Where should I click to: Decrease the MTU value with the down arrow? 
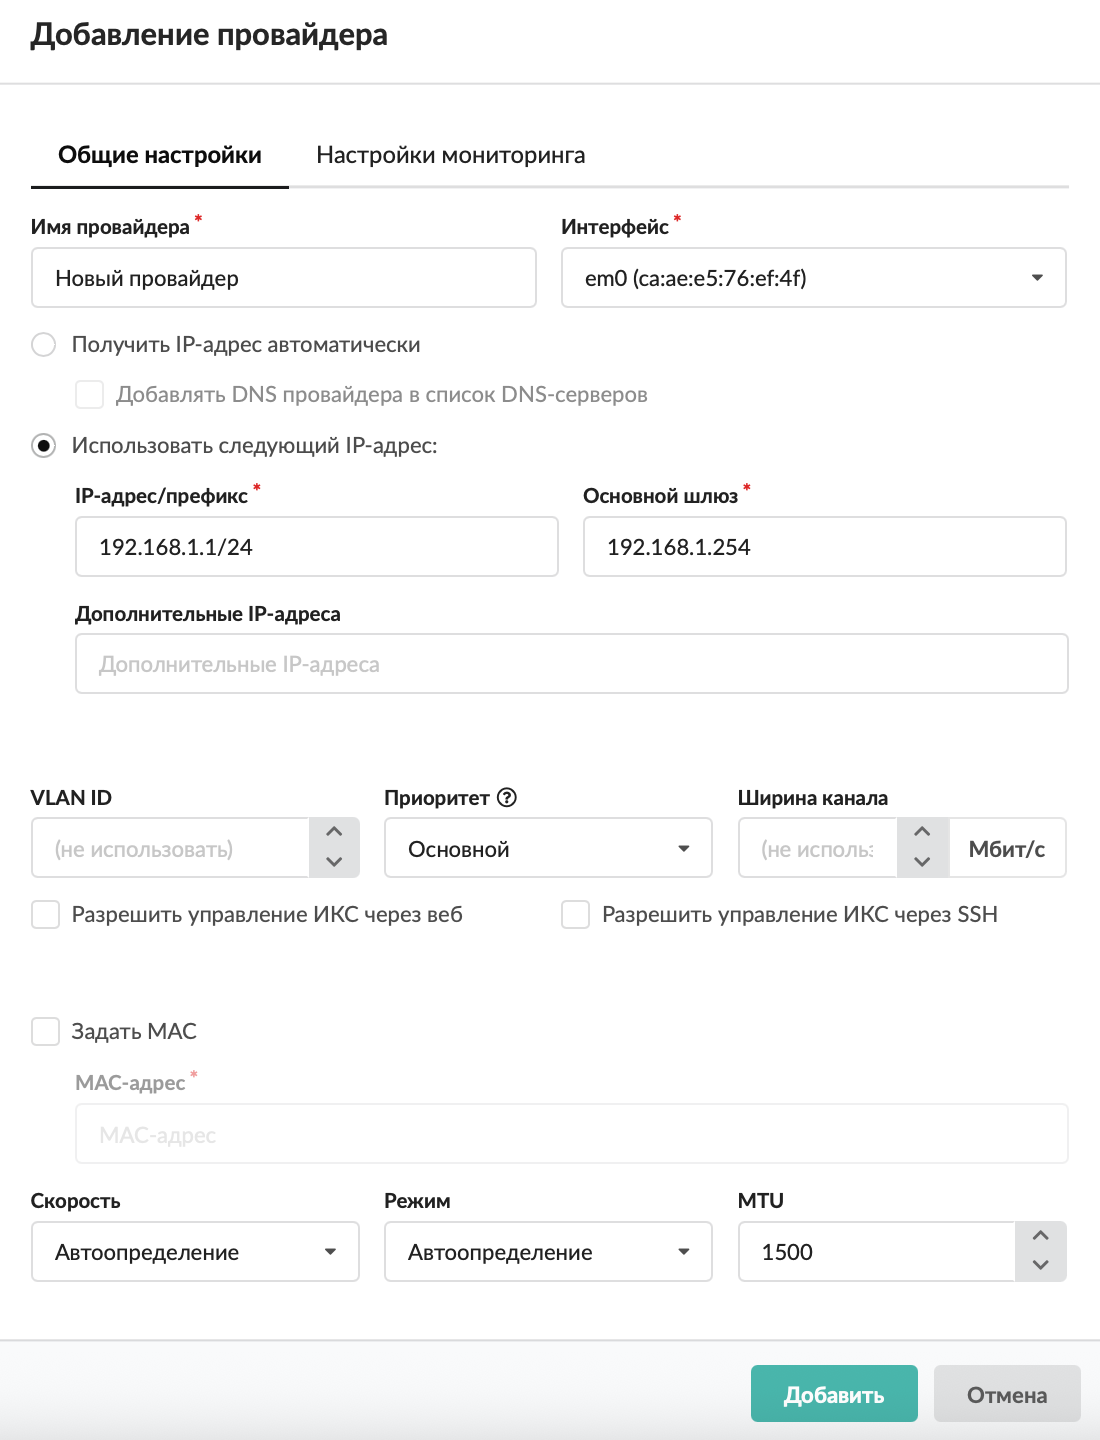tap(1040, 1265)
